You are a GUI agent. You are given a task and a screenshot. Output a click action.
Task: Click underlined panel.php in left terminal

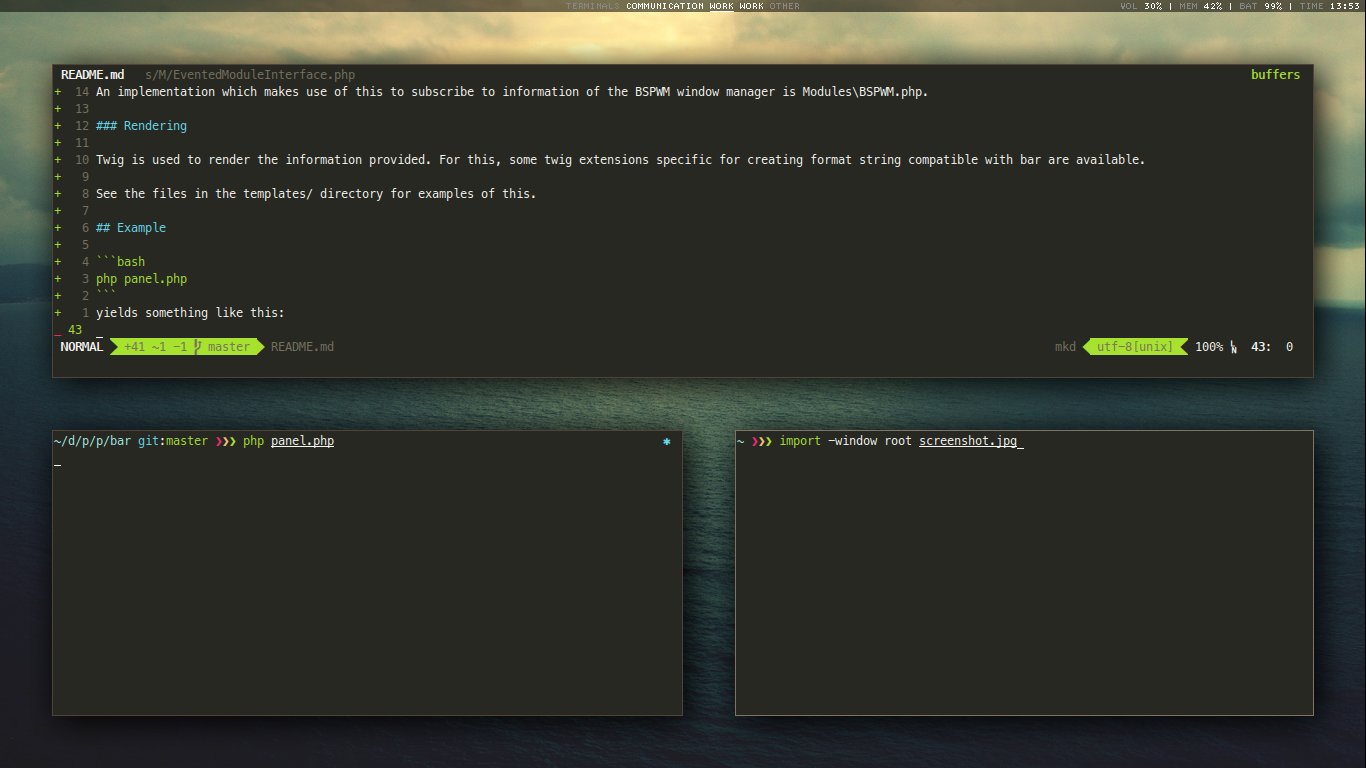[x=302, y=441]
